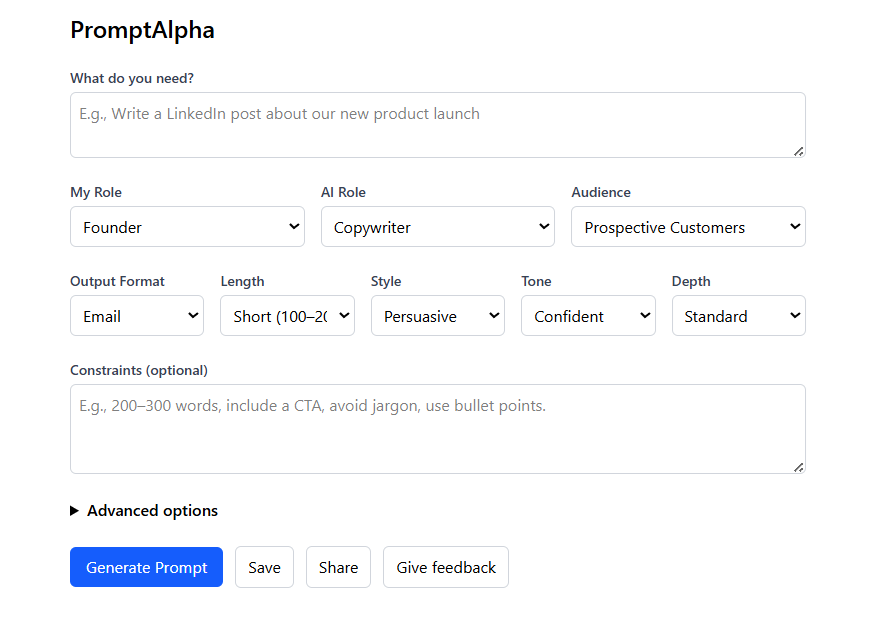Click the Constraints box resize grip

pos(798,467)
